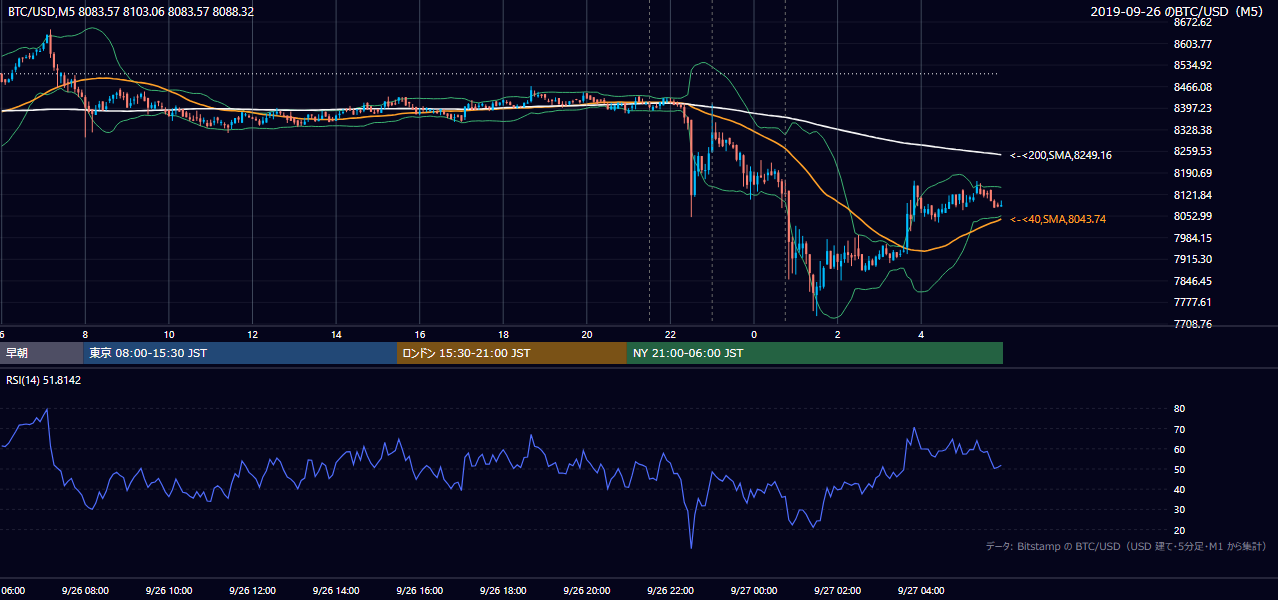This screenshot has height=600, width=1278.
Task: Click the chart title dated 2019-09-26
Action: pyautogui.click(x=1179, y=12)
